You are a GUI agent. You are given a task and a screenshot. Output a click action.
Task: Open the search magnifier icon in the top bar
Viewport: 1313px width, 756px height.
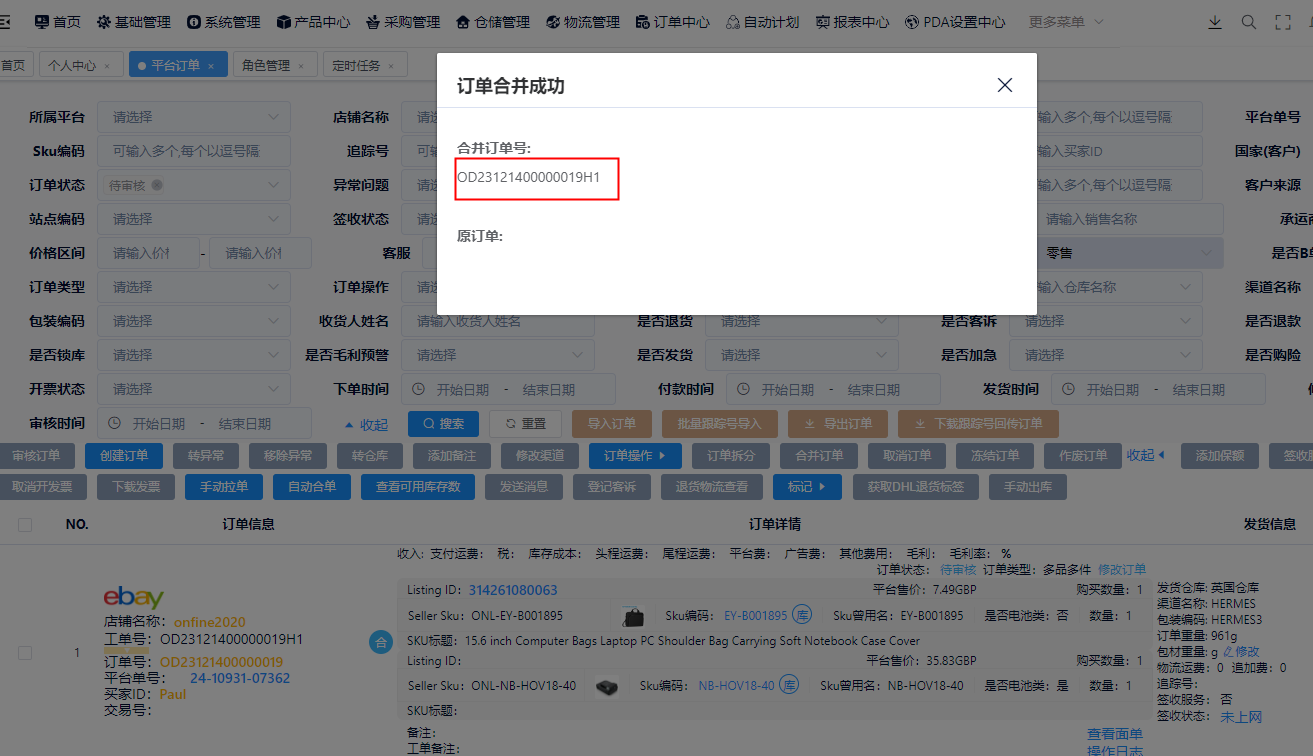(x=1249, y=21)
